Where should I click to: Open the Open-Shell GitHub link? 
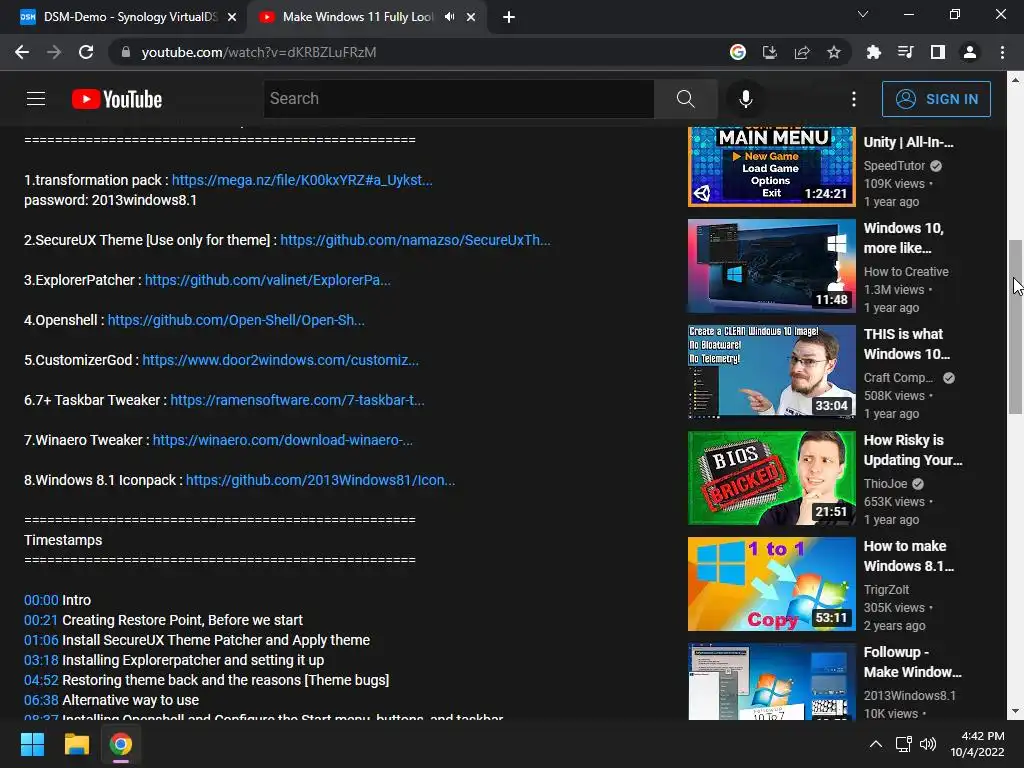pos(236,320)
